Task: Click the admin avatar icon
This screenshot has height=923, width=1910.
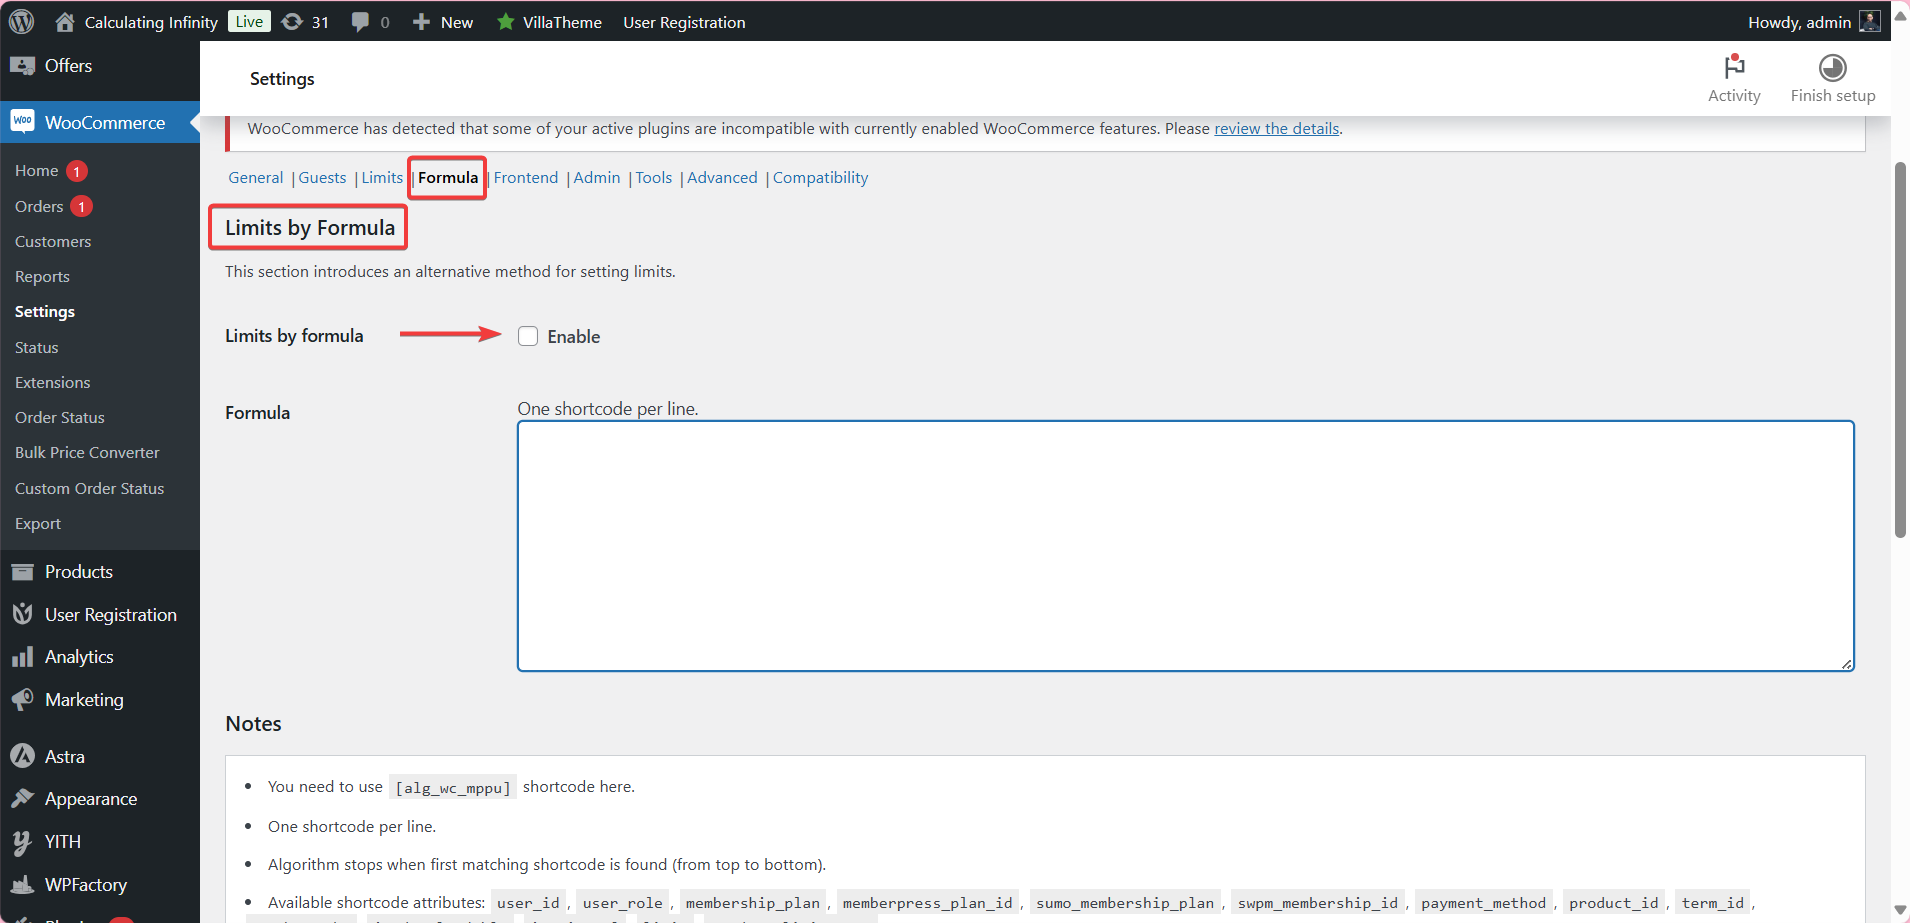Action: click(1869, 21)
